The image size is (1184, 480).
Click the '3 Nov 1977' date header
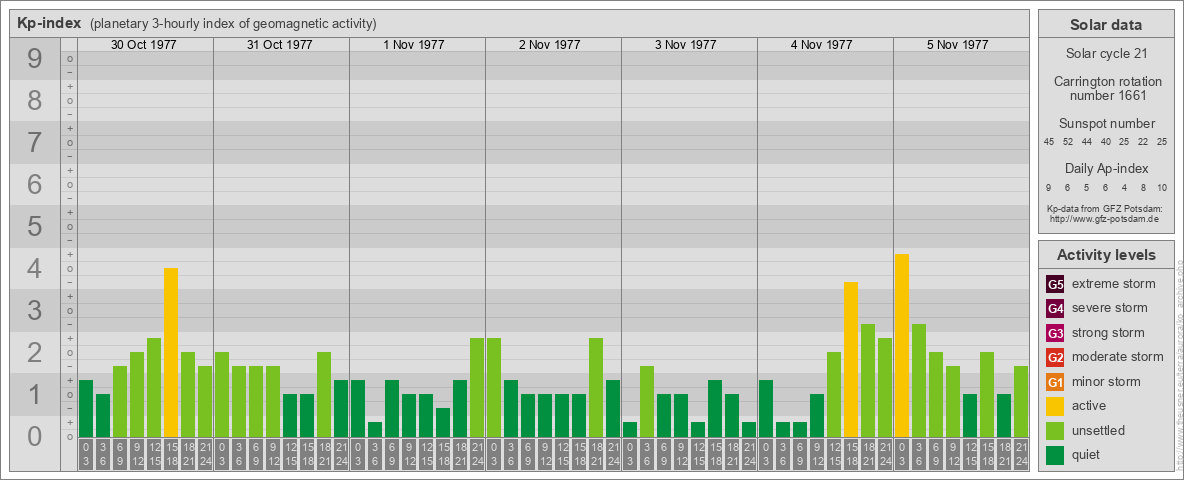686,45
